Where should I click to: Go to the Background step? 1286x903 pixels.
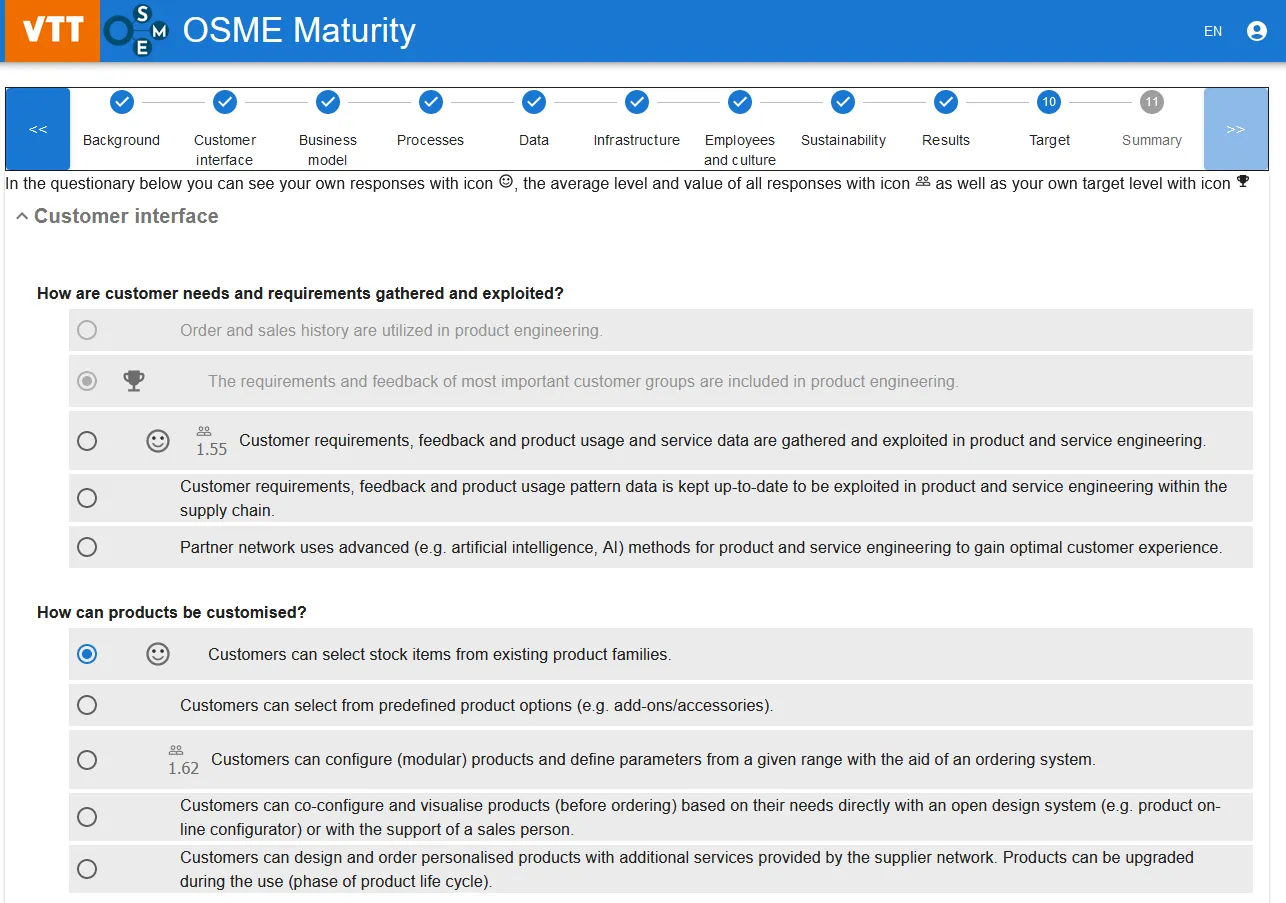pos(121,102)
